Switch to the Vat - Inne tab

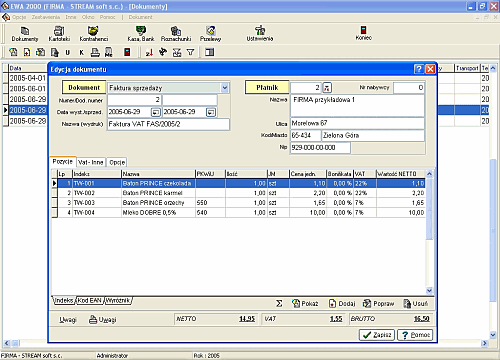point(91,162)
